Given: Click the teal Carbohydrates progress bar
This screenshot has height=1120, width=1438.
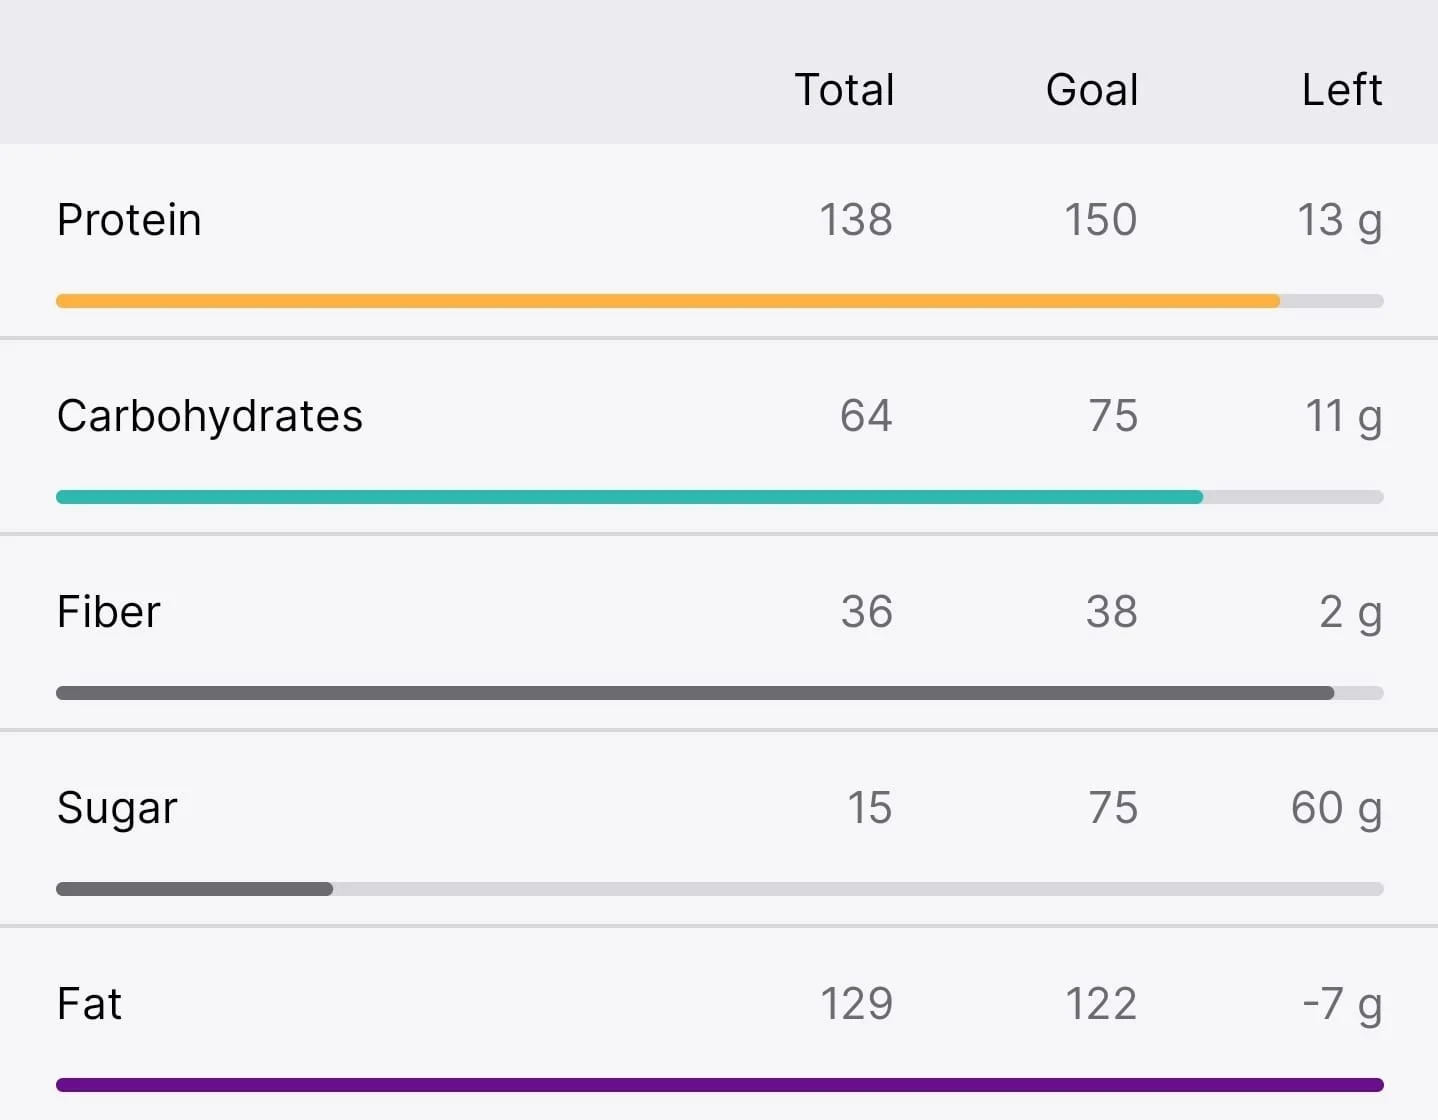Looking at the screenshot, I should (x=720, y=497).
